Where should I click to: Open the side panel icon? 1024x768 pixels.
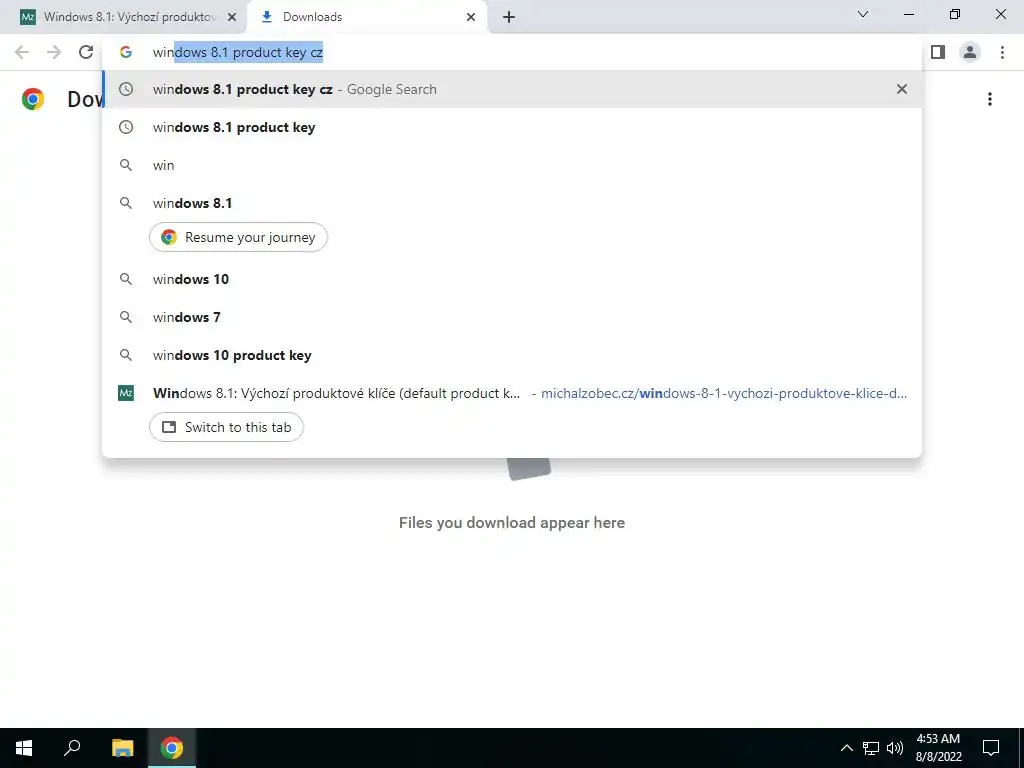point(938,52)
